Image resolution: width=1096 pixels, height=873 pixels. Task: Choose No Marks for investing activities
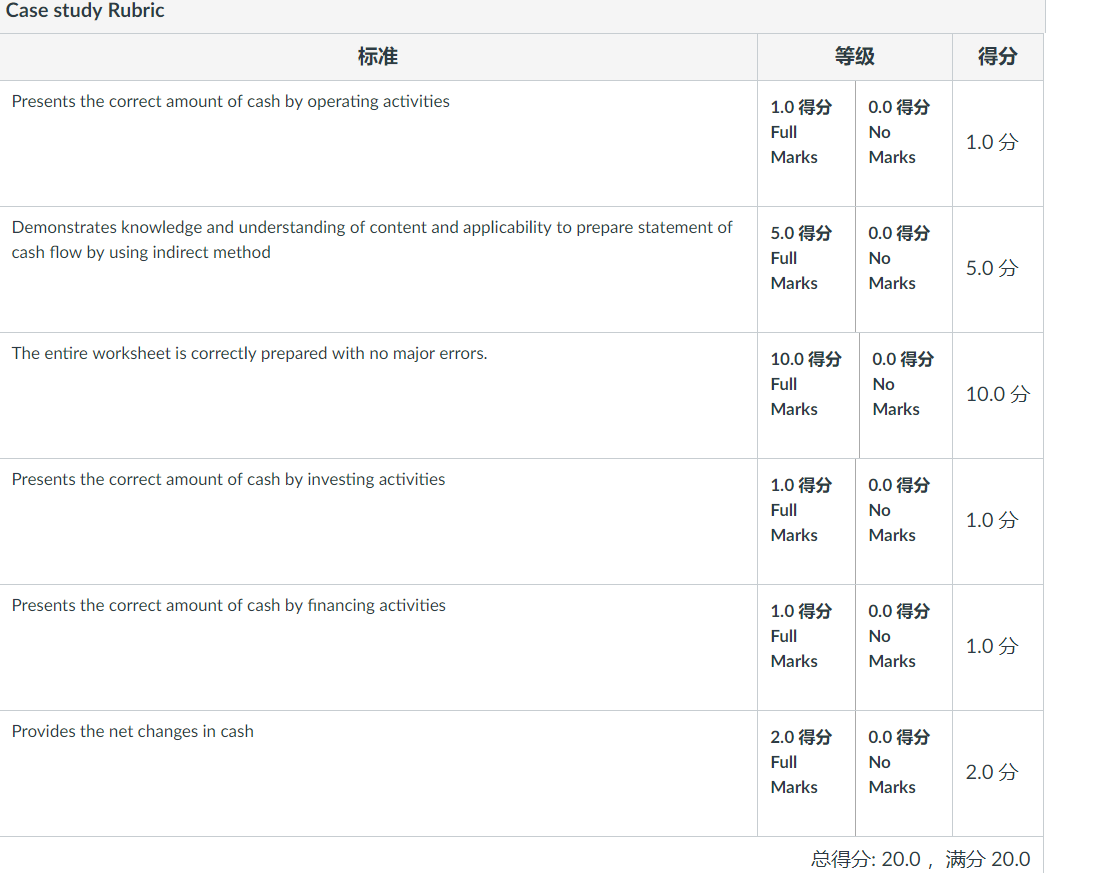[x=904, y=521]
